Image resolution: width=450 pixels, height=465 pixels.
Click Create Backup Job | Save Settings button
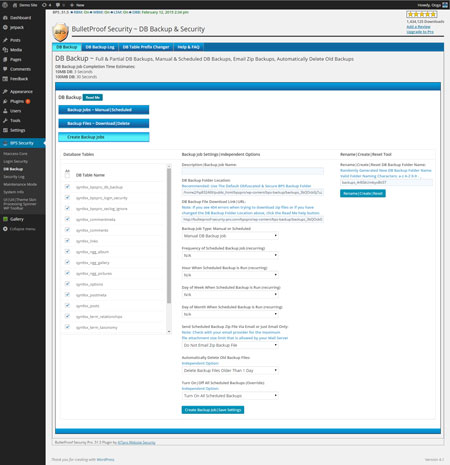(x=213, y=410)
